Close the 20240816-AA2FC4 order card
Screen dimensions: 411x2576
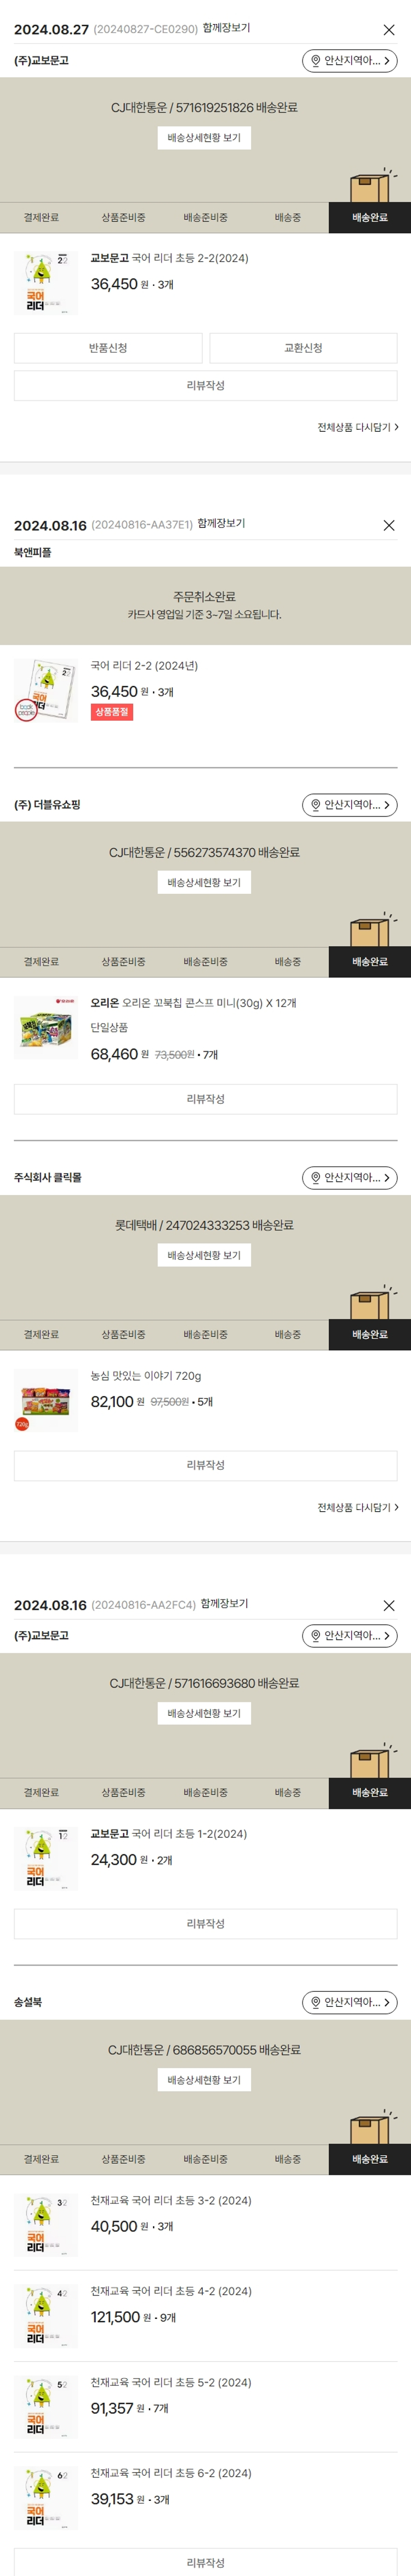pos(389,1605)
